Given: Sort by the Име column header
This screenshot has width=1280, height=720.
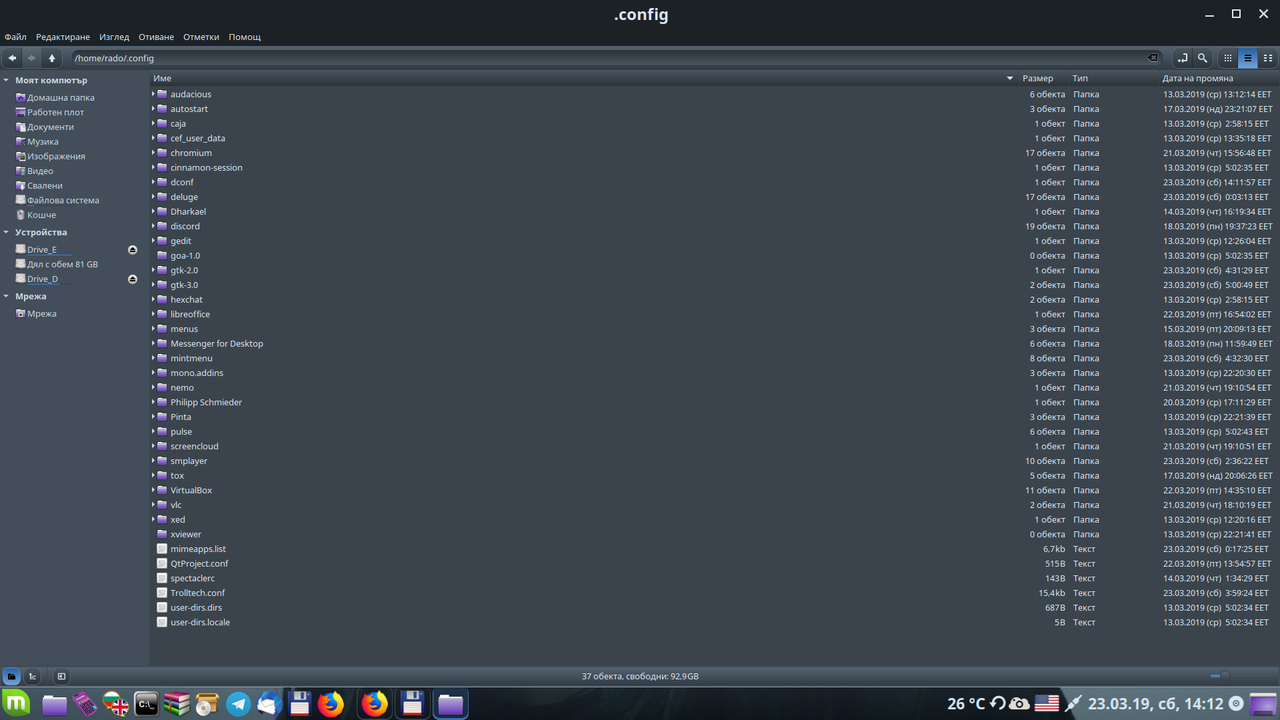Looking at the screenshot, I should coord(583,78).
